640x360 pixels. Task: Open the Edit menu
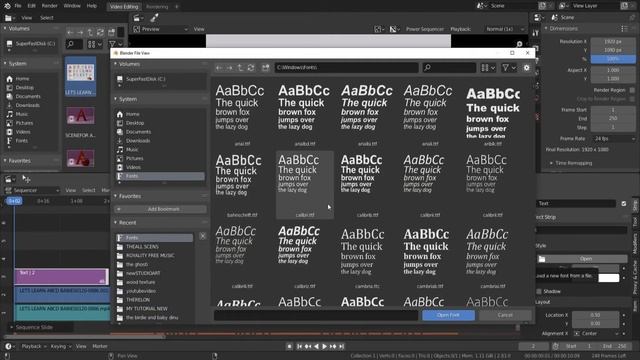click(31, 6)
